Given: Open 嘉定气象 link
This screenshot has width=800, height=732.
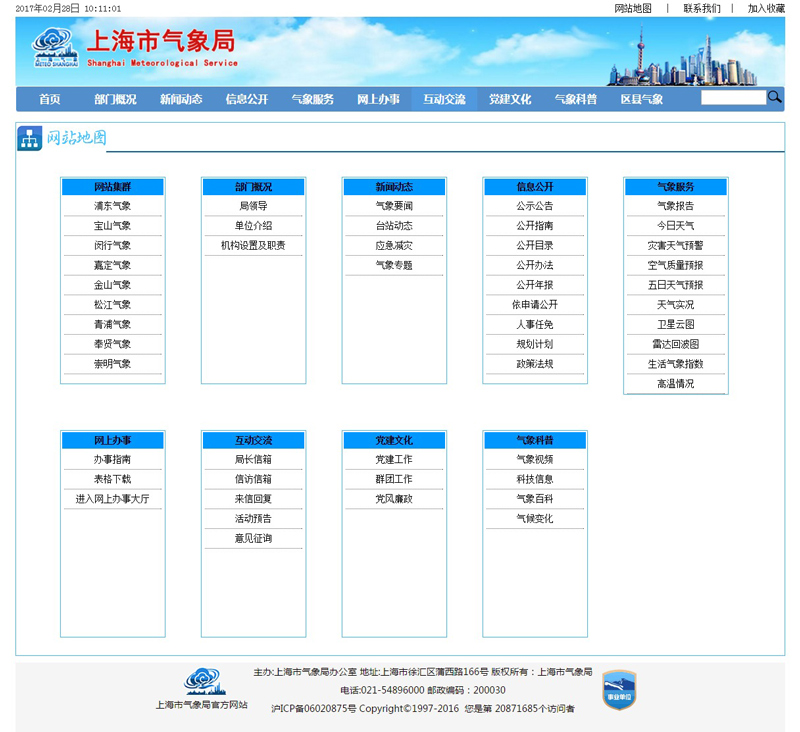Looking at the screenshot, I should click(x=112, y=265).
